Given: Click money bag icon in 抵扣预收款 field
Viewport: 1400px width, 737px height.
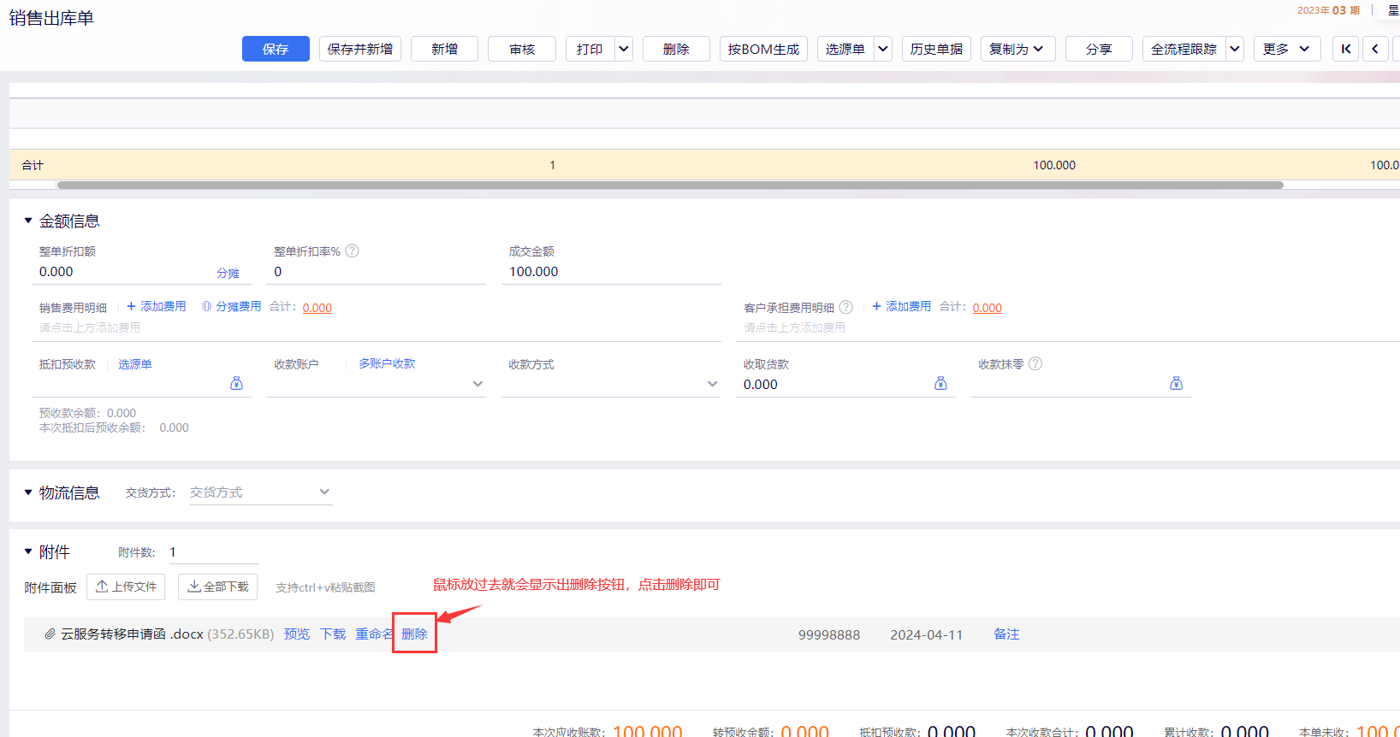Looking at the screenshot, I should (237, 383).
